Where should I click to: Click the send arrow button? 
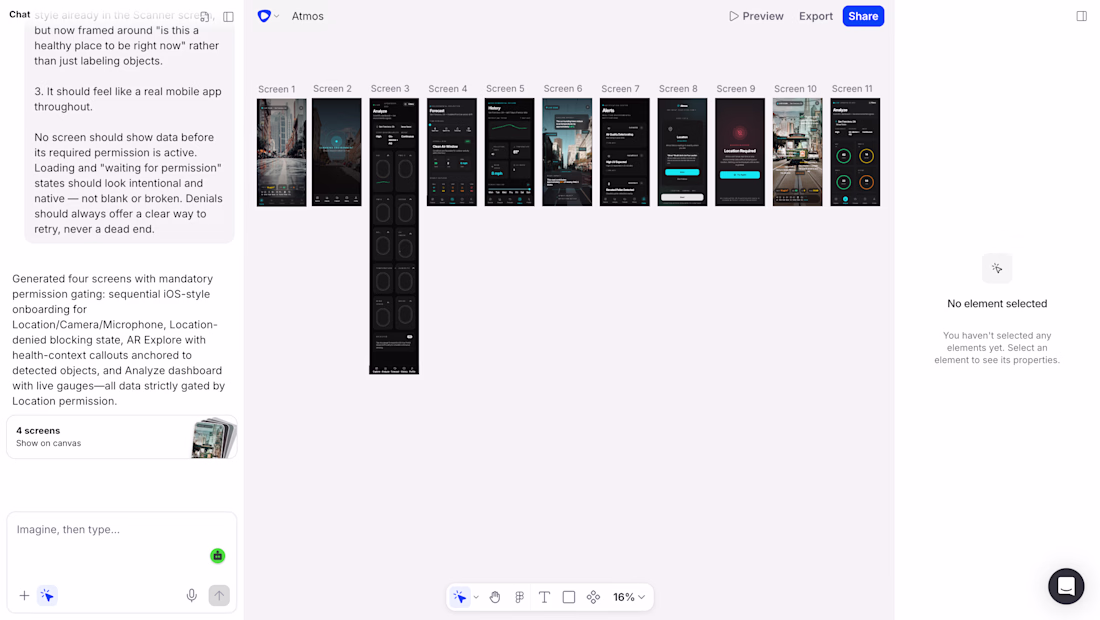pos(219,595)
